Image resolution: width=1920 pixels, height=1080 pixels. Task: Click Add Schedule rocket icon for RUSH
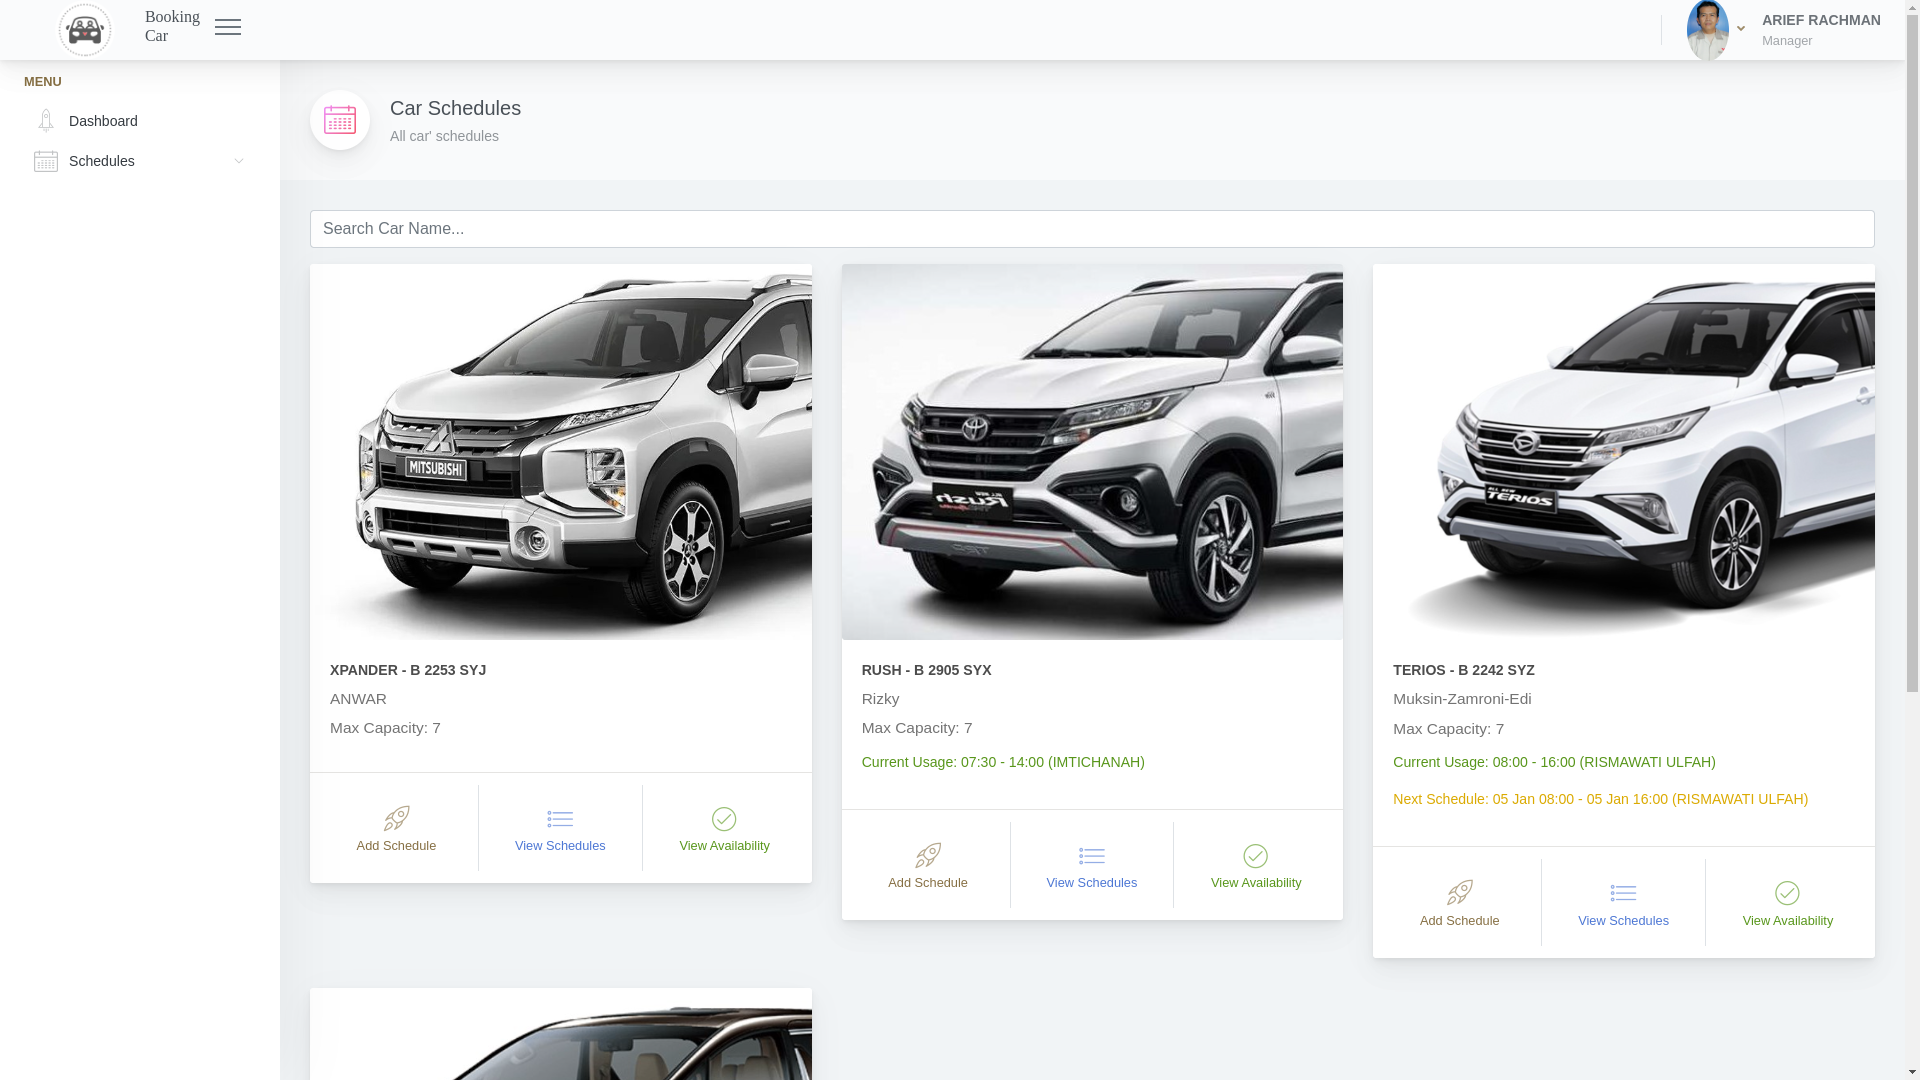928,856
